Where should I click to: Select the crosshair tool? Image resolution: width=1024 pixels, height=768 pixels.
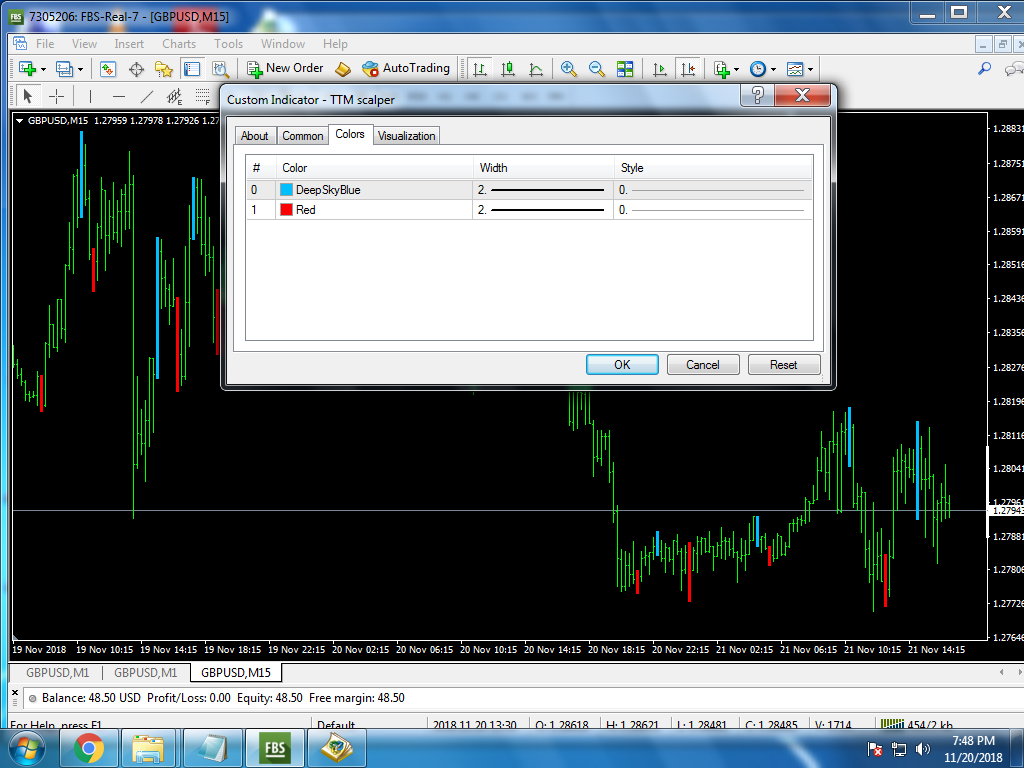57,97
